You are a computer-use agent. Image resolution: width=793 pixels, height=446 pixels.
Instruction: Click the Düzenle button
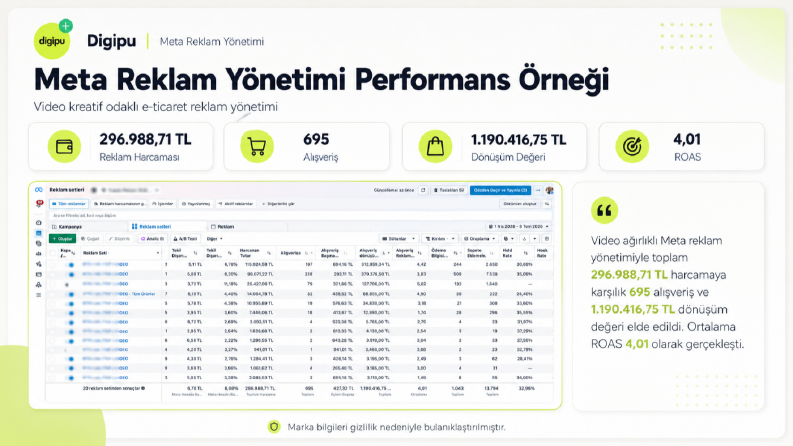tap(119, 239)
